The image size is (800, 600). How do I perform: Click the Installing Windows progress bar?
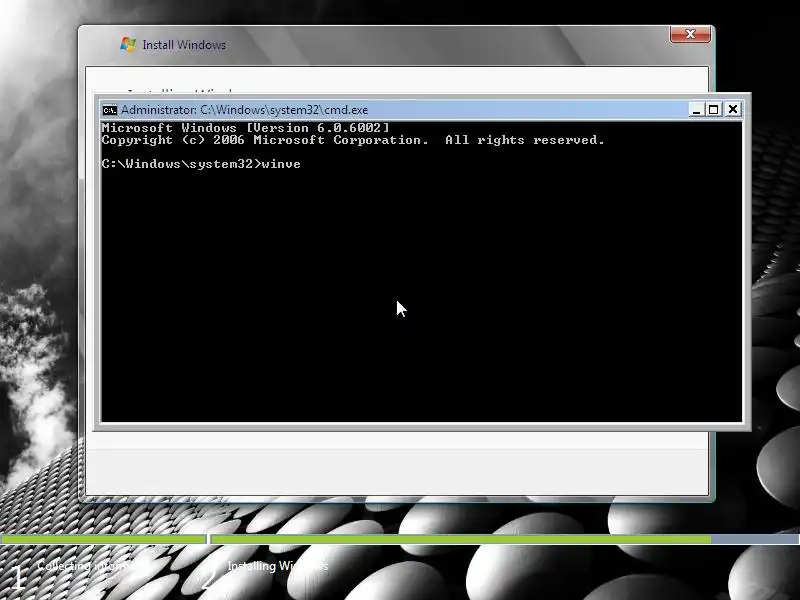tap(505, 539)
